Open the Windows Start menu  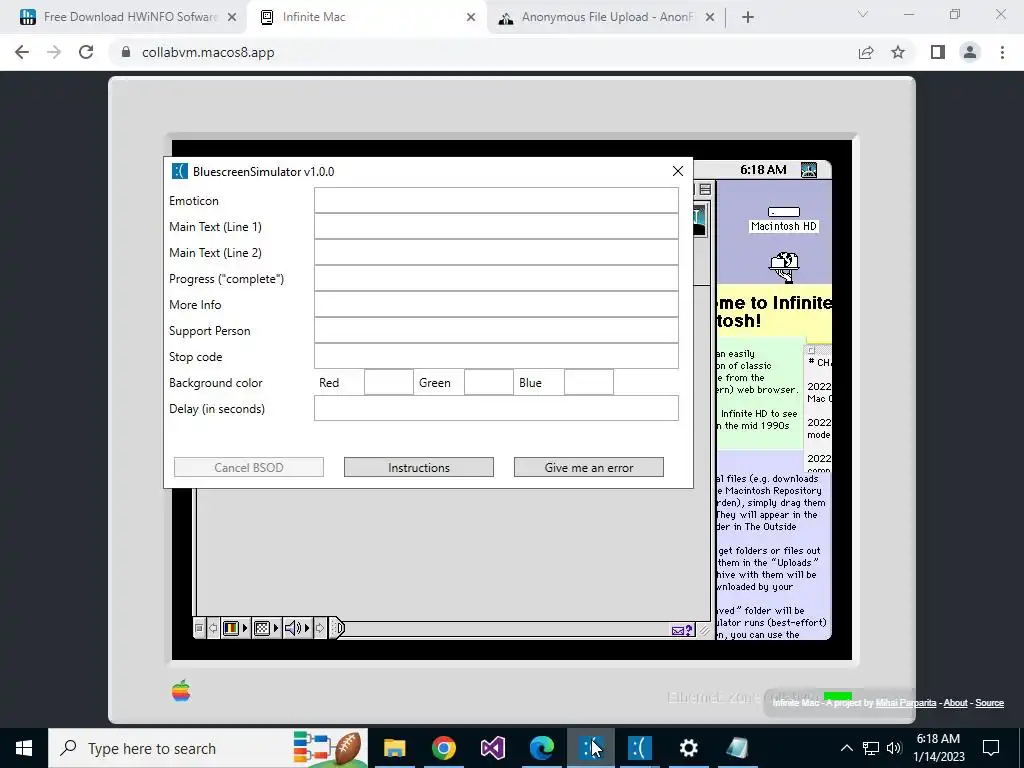24,748
